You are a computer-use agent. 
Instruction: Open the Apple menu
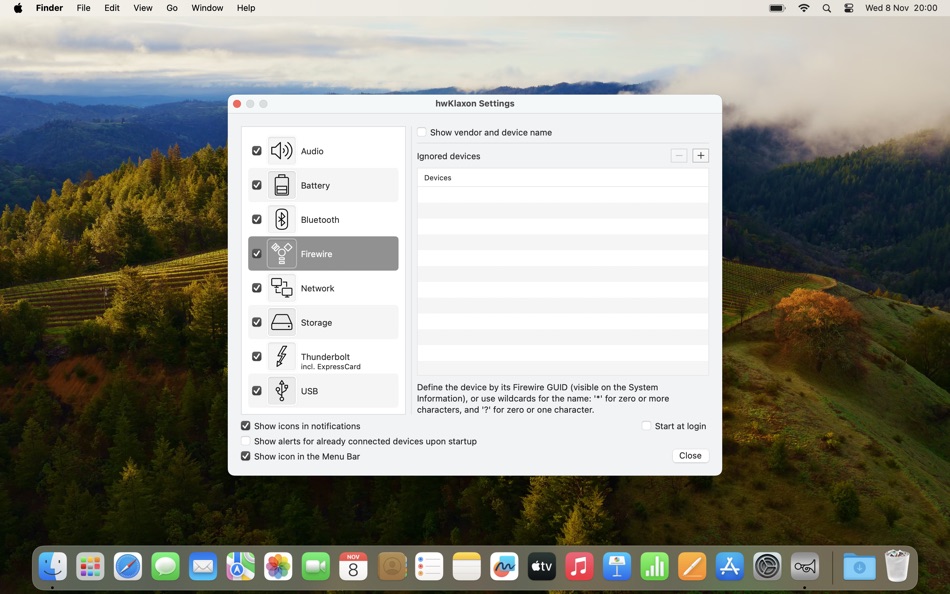(18, 8)
